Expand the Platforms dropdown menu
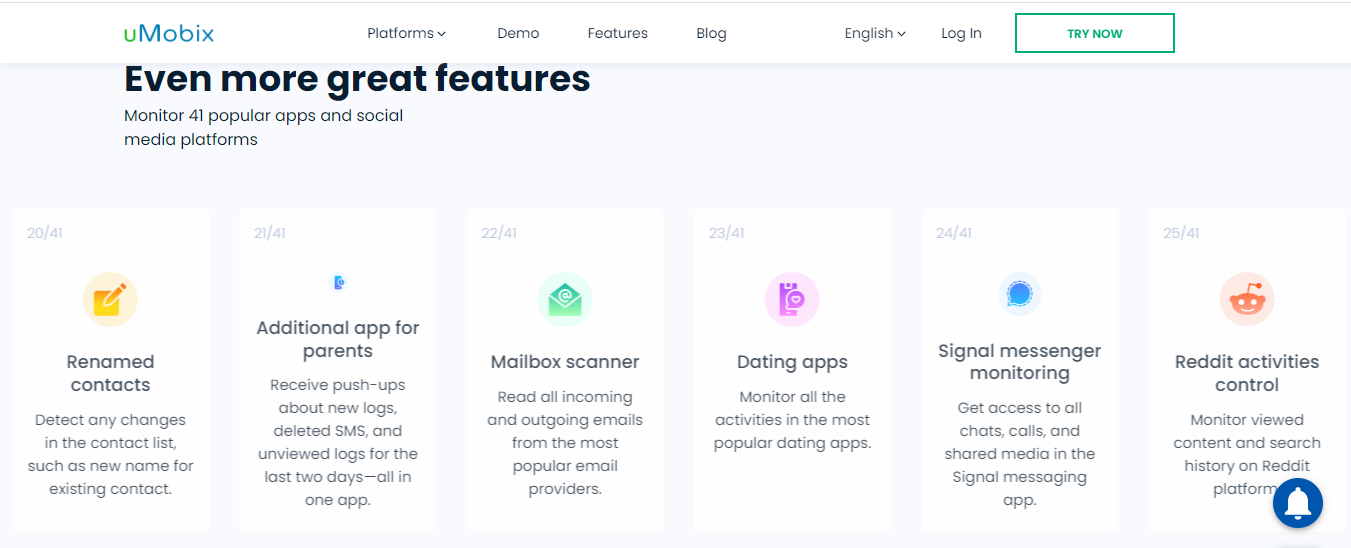 [x=406, y=33]
